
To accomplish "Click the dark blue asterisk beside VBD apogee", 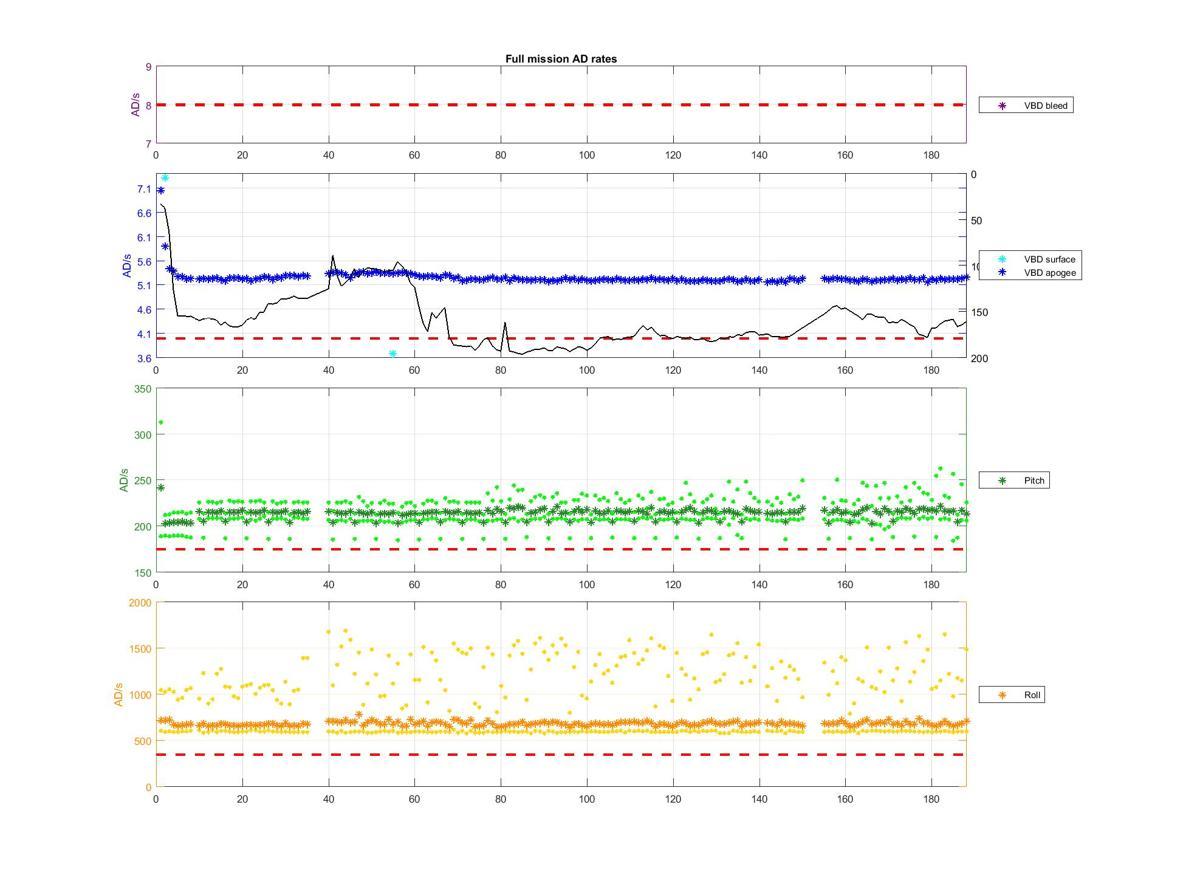I will coord(1002,272).
